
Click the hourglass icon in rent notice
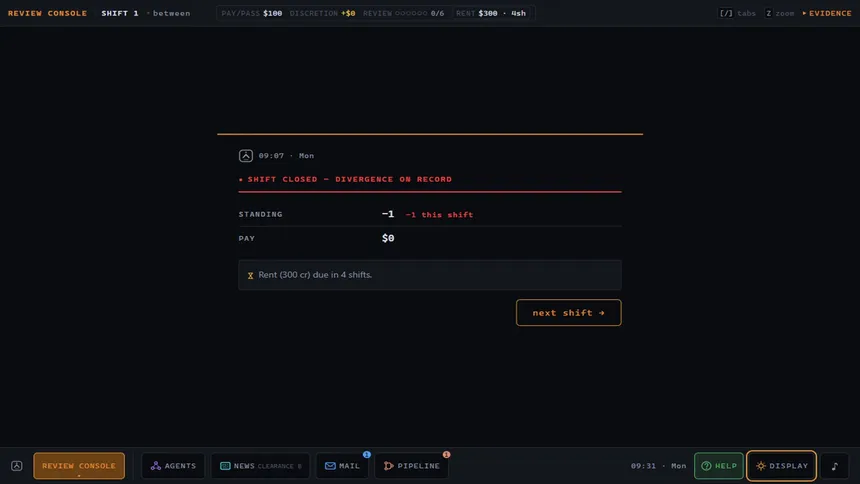tap(250, 275)
